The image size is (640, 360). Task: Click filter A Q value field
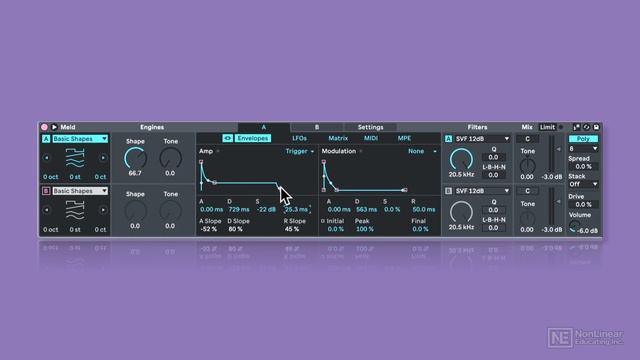coord(493,157)
